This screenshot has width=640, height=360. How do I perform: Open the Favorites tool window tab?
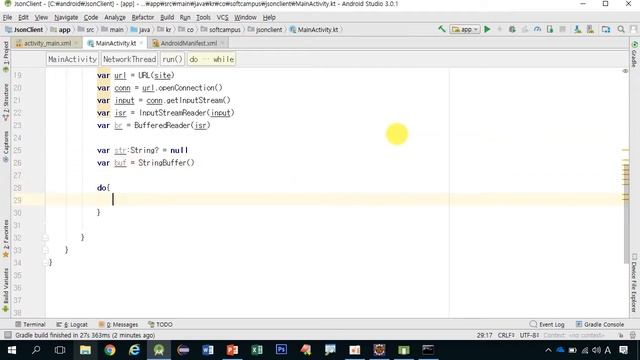pyautogui.click(x=6, y=239)
